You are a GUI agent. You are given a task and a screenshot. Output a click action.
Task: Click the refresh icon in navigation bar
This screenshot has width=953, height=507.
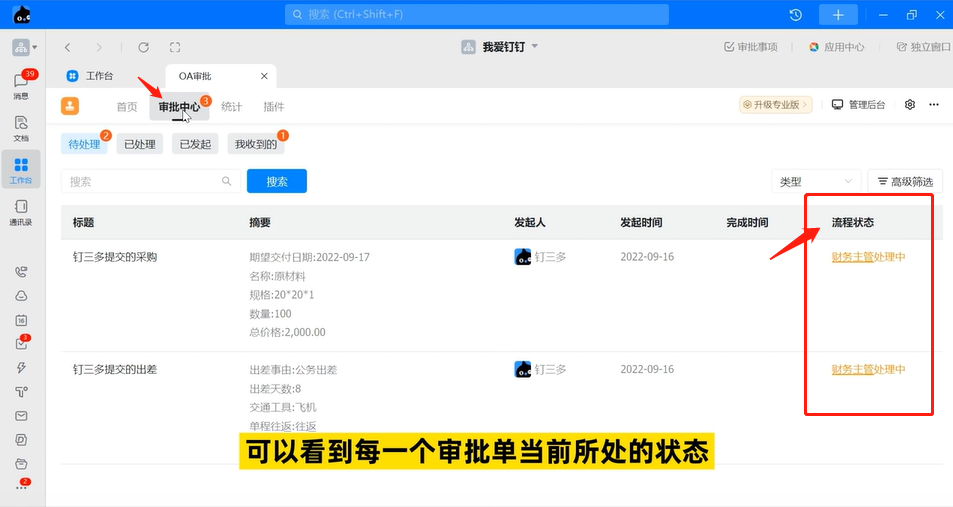[x=143, y=47]
